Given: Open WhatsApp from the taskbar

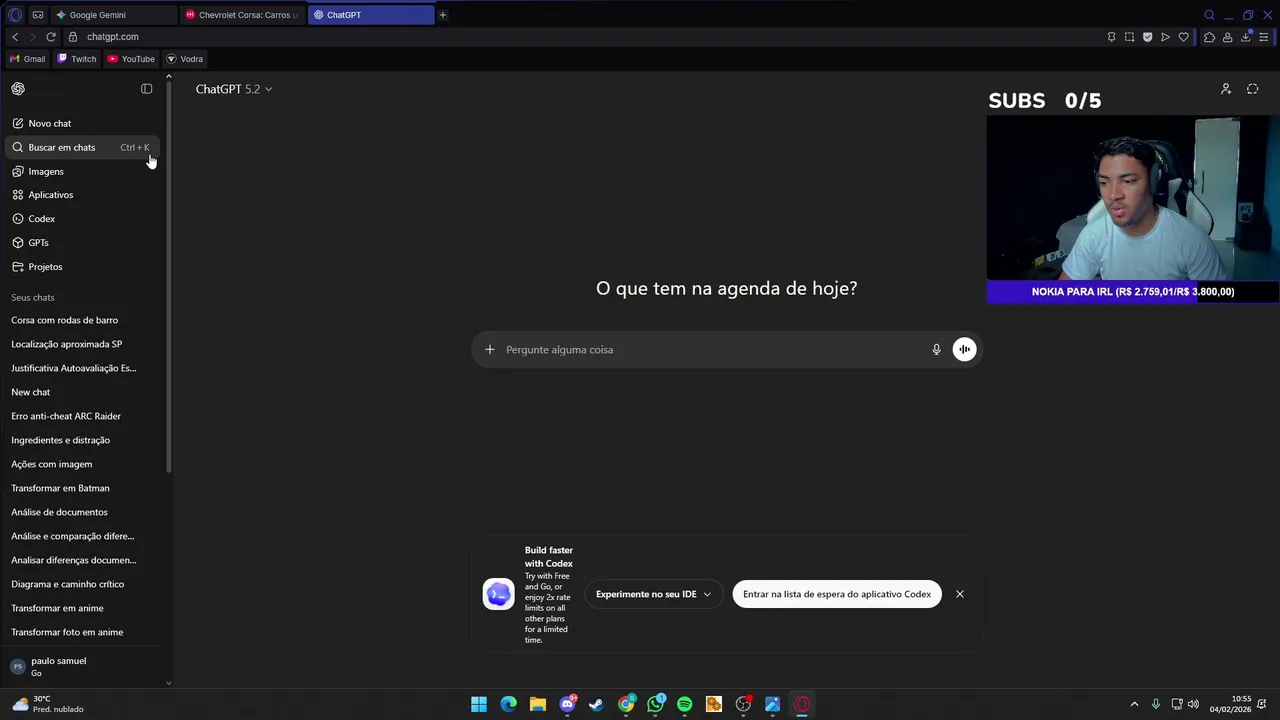Looking at the screenshot, I should point(655,704).
